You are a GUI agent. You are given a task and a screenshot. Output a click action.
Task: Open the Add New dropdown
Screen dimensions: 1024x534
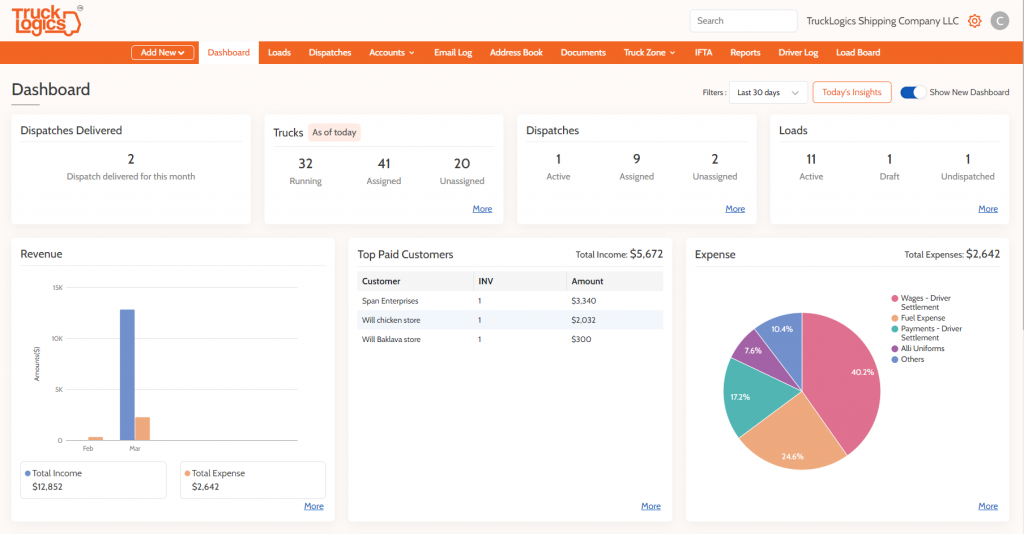click(x=163, y=52)
